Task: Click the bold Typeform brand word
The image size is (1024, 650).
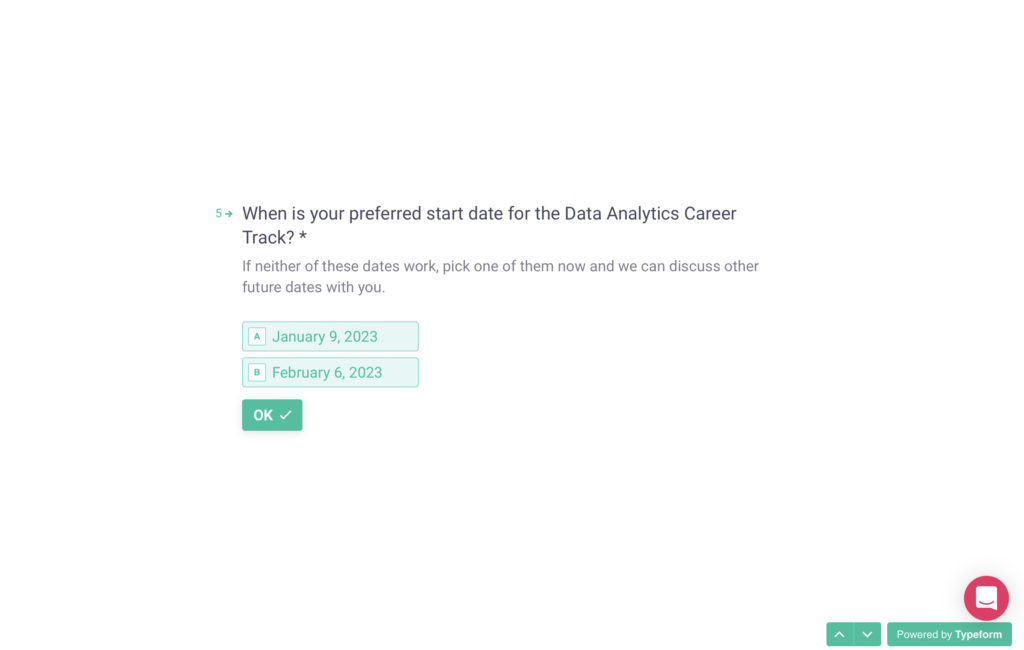Action: point(978,634)
